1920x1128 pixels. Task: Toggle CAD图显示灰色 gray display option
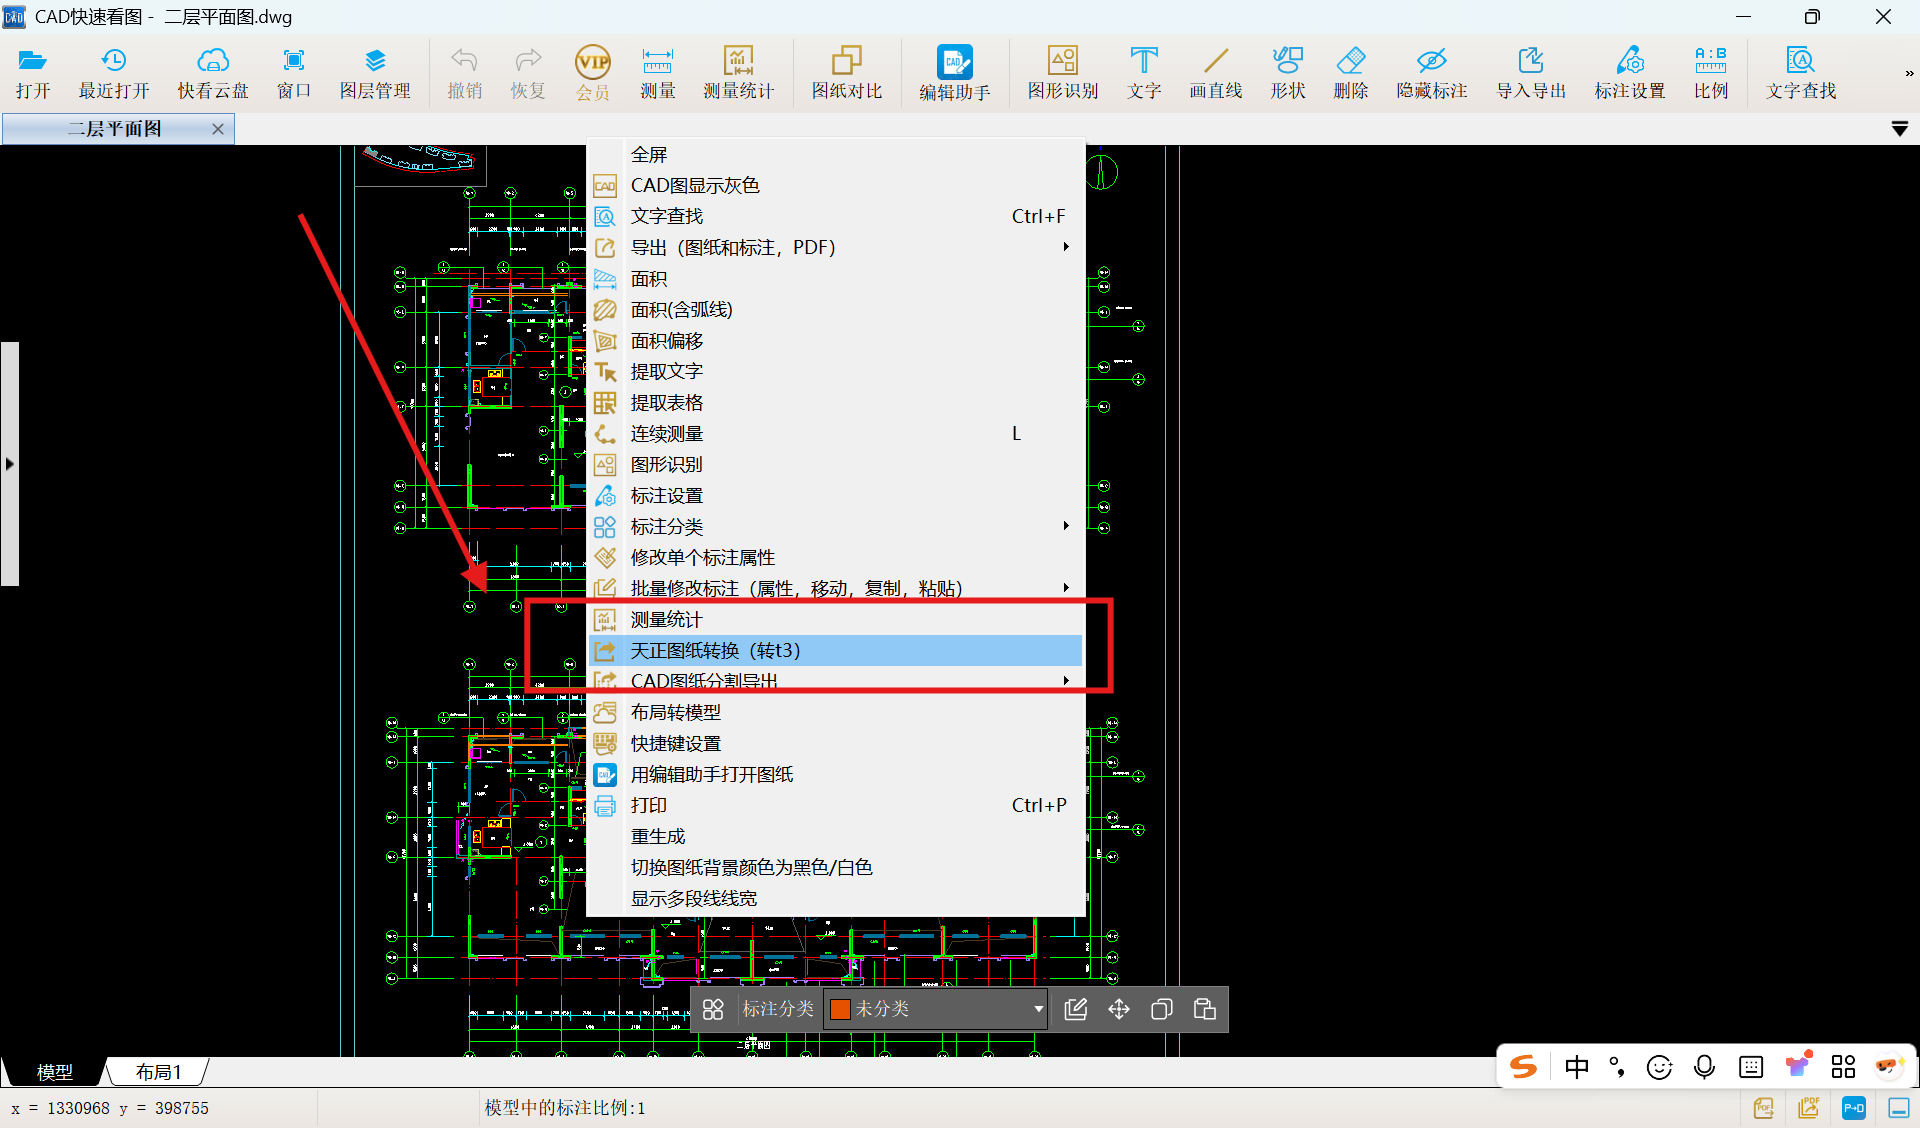point(695,186)
